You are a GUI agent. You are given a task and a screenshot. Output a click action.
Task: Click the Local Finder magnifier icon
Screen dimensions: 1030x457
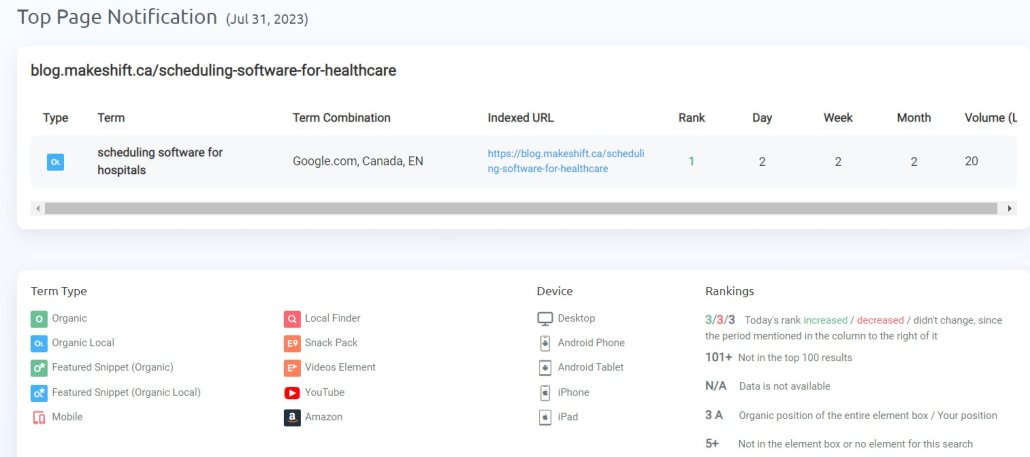[x=292, y=319]
